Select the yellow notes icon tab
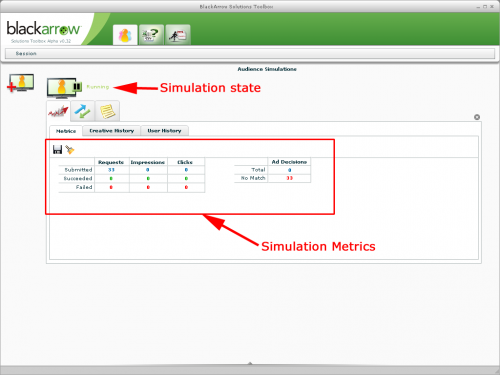 coord(107,111)
